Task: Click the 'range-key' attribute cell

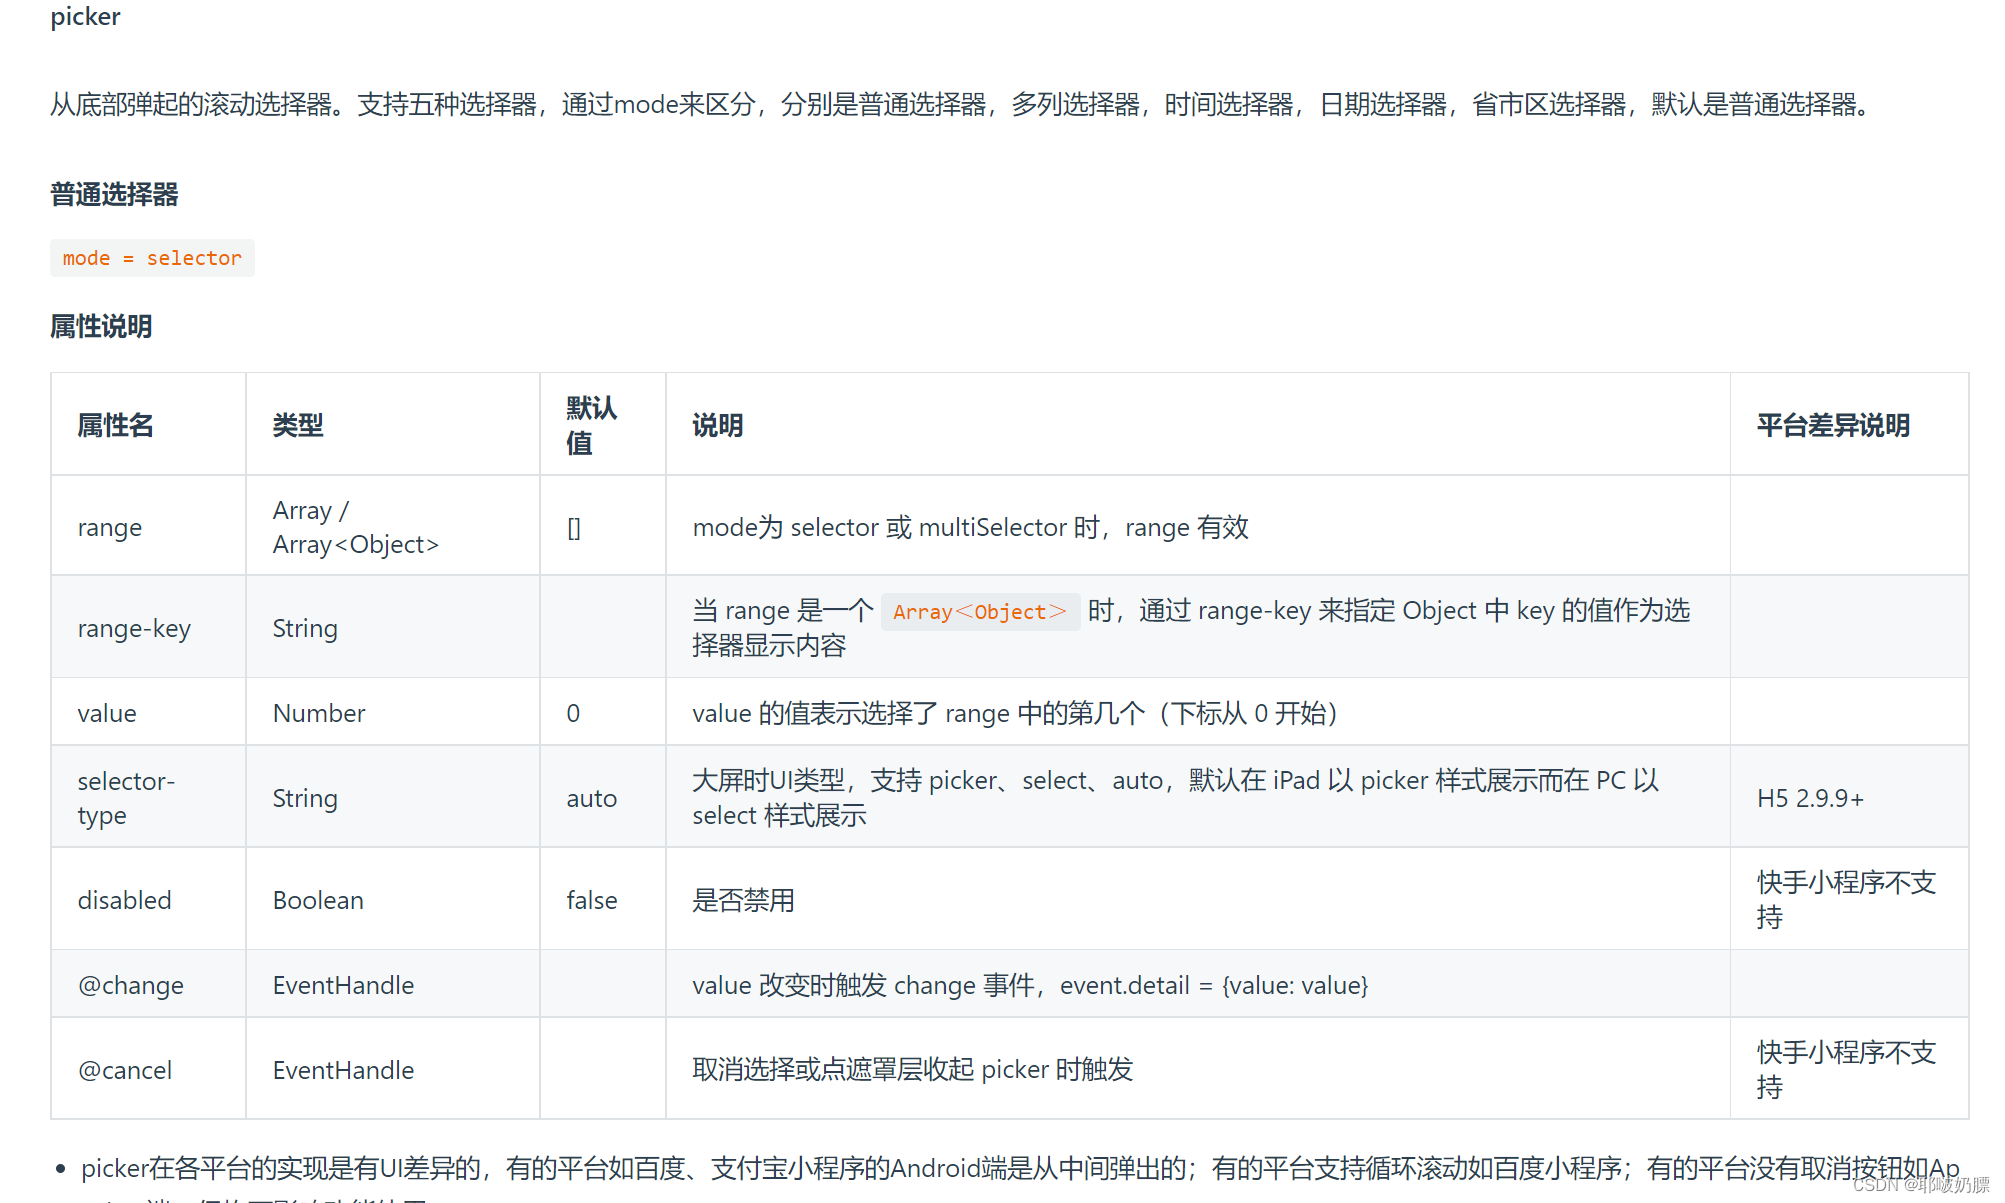Action: pos(134,628)
